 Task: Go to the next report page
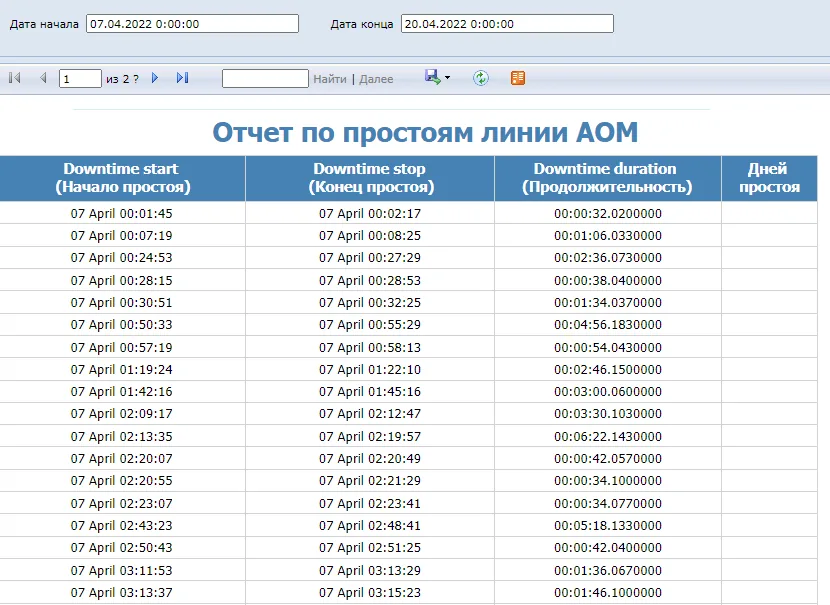[155, 78]
